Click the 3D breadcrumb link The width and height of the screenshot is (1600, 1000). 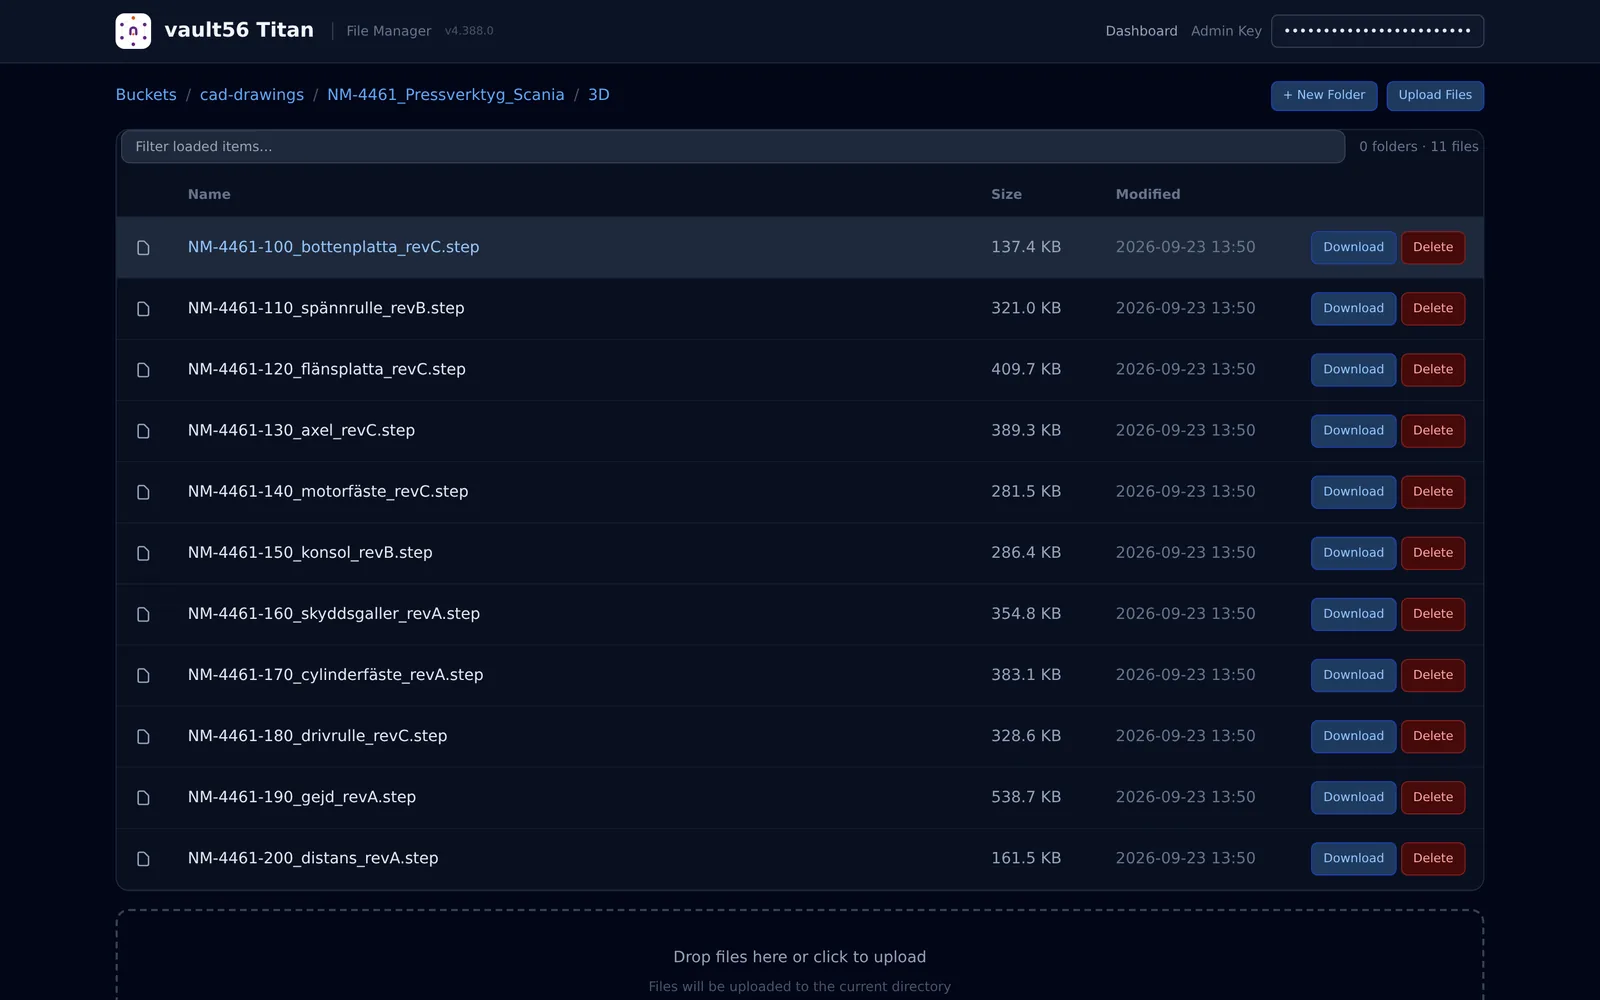599,94
